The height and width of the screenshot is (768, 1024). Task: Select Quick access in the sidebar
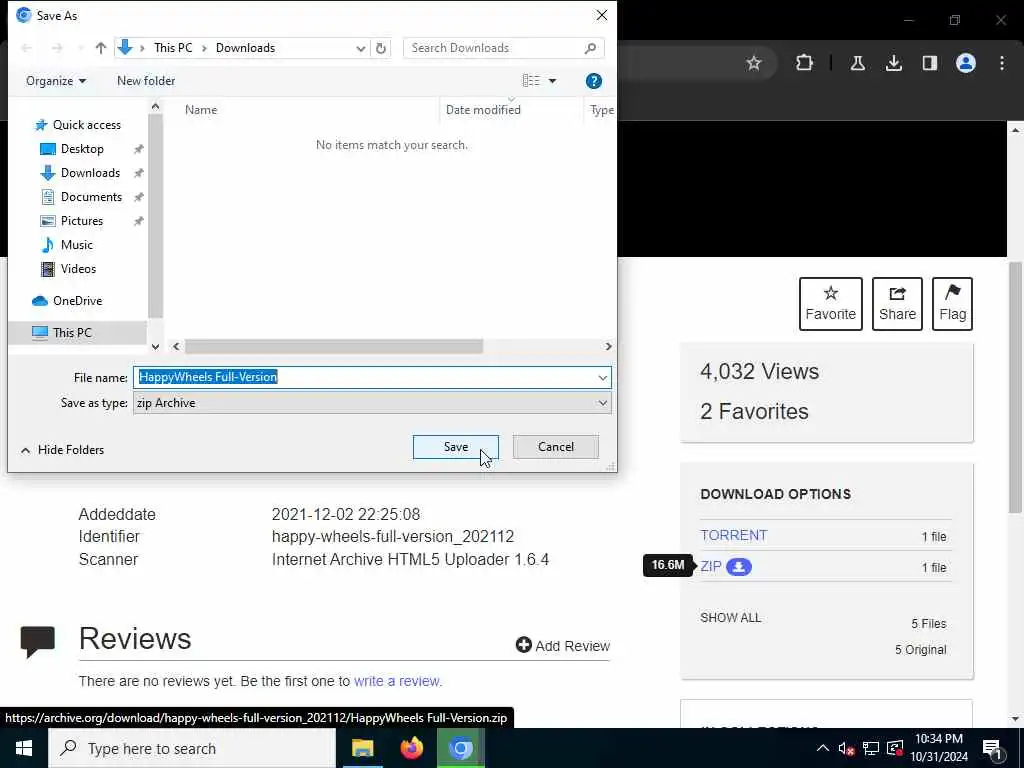tap(87, 125)
